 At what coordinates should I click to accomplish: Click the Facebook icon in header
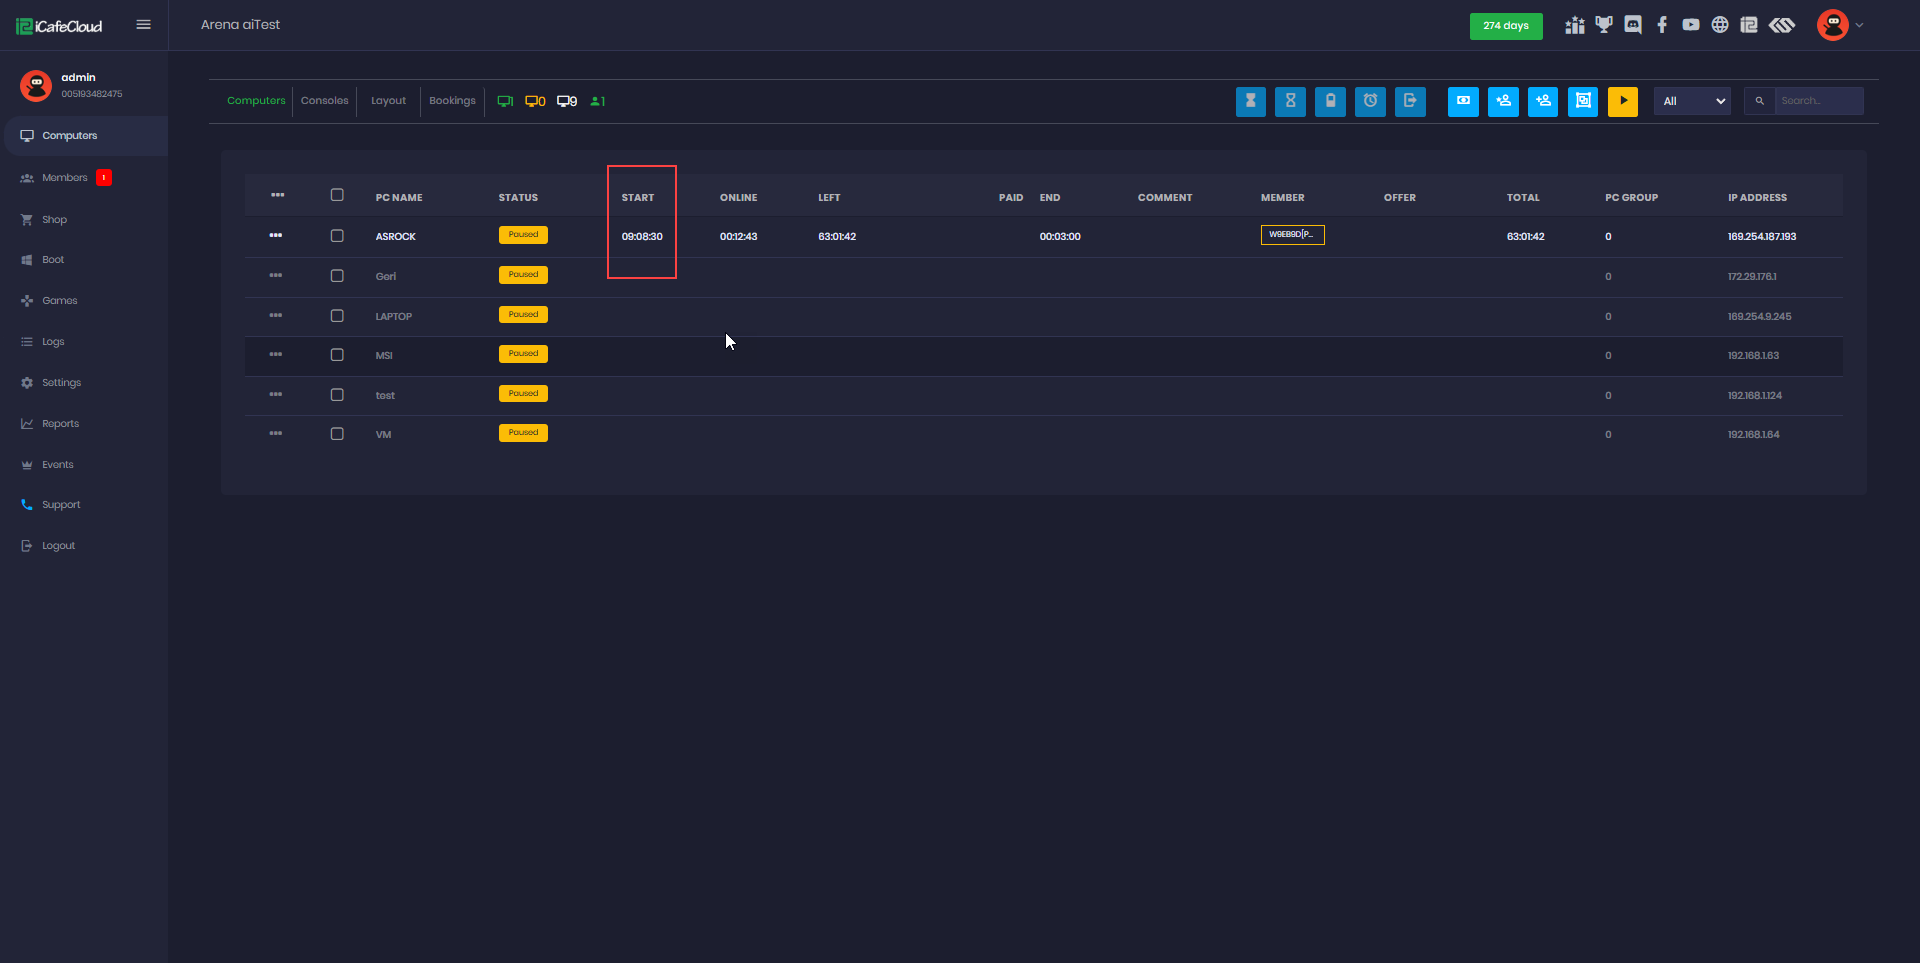pos(1662,25)
